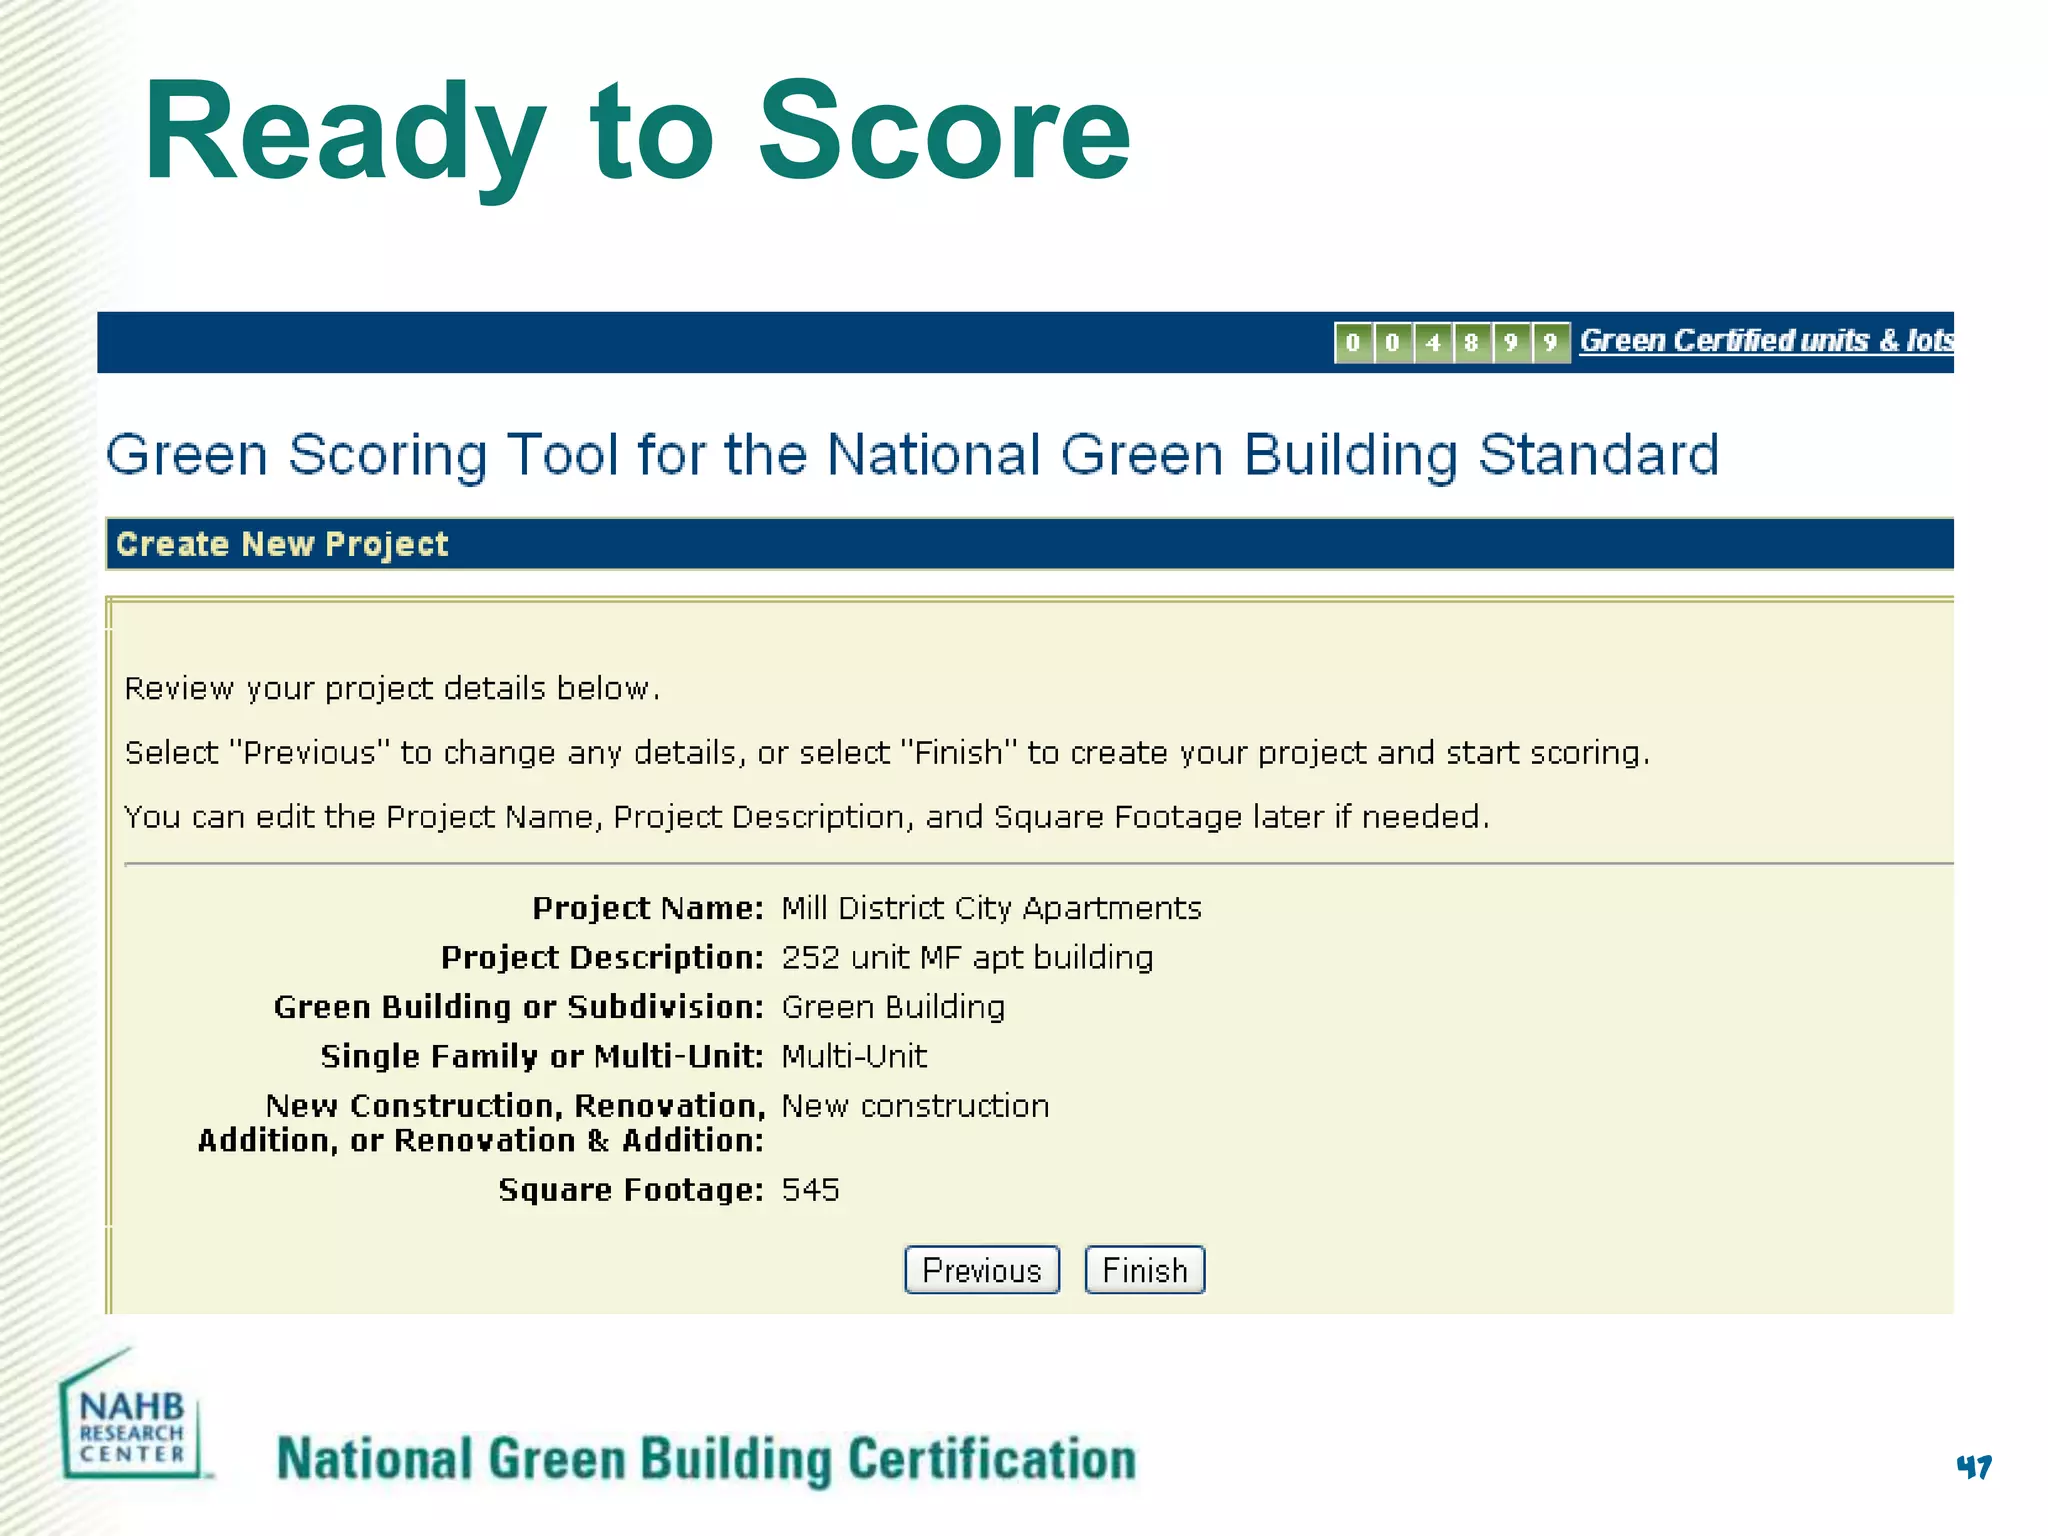The height and width of the screenshot is (1536, 2048).
Task: Click the 252 unit MF apt building text
Action: pos(967,958)
